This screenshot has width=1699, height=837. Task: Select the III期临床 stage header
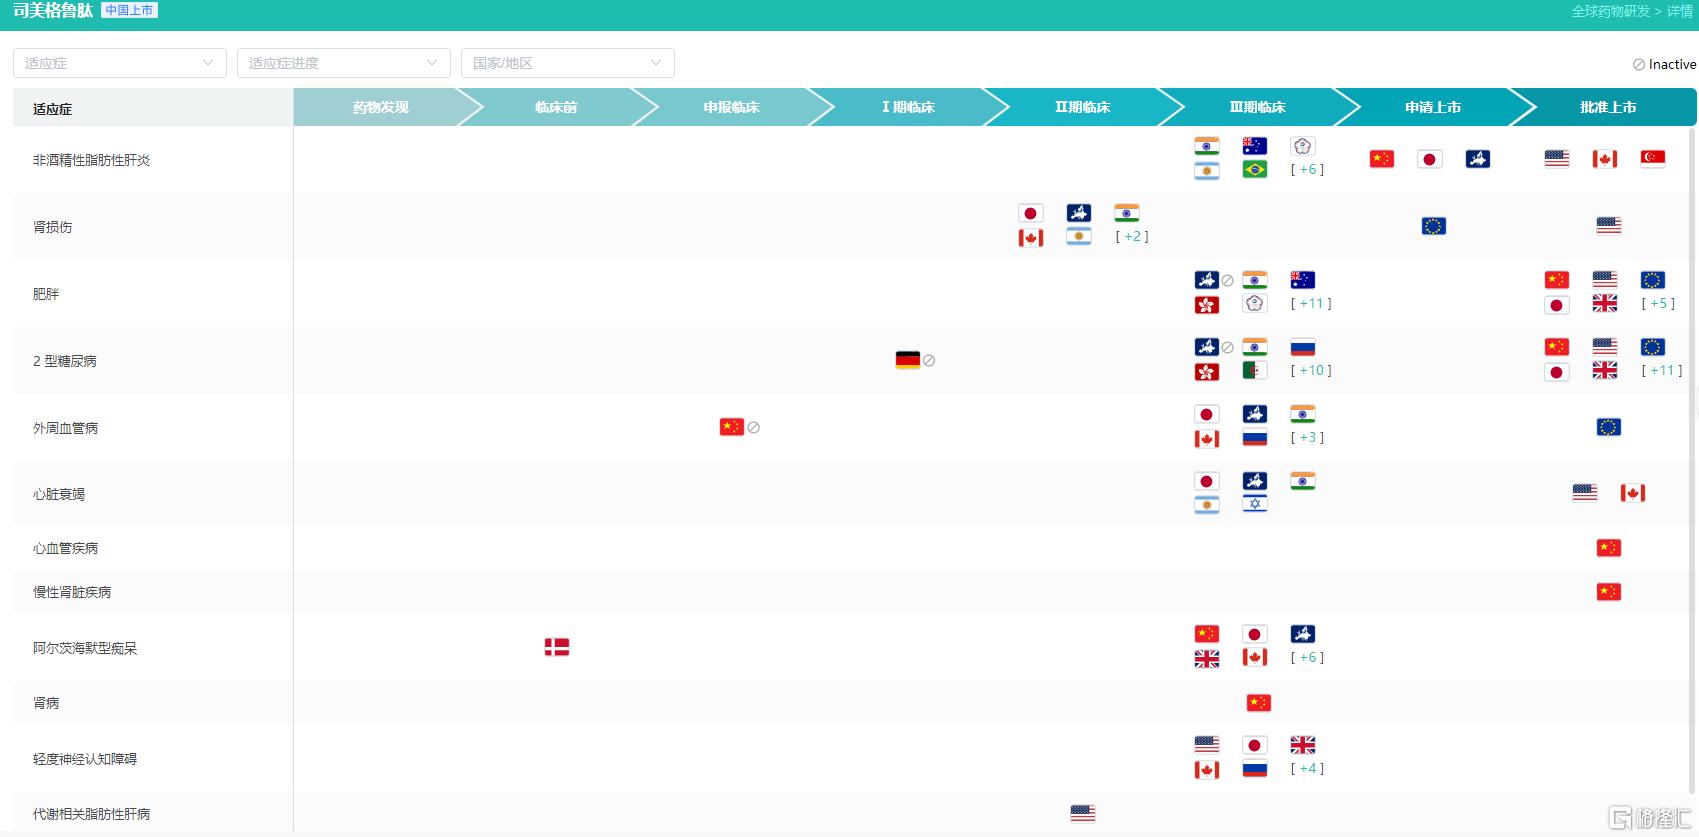coord(1257,107)
